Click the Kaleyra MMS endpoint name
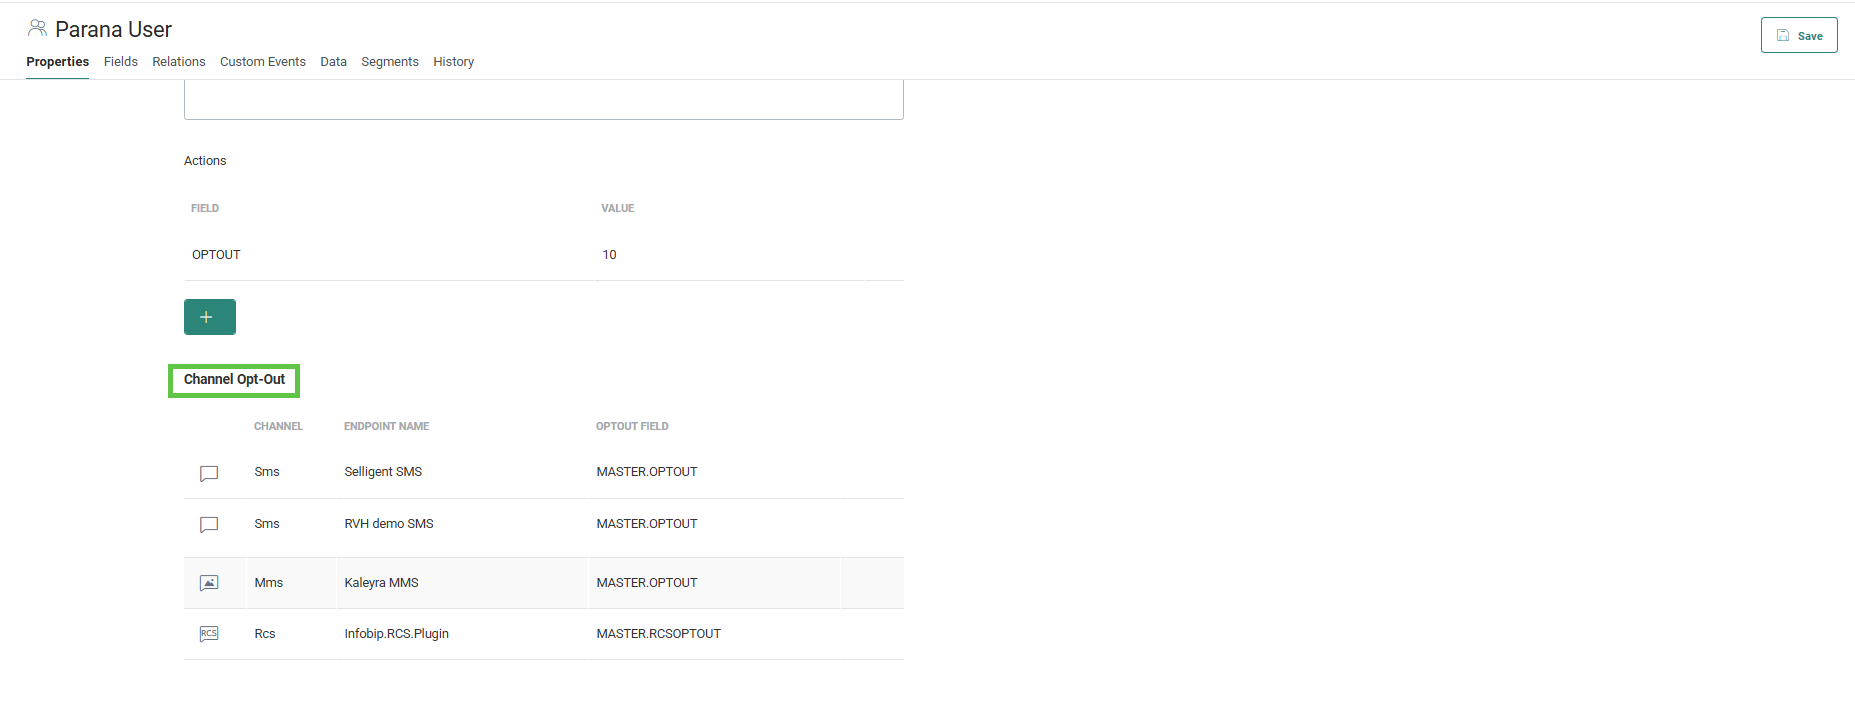Screen dimensions: 1855x721 pos(381,583)
